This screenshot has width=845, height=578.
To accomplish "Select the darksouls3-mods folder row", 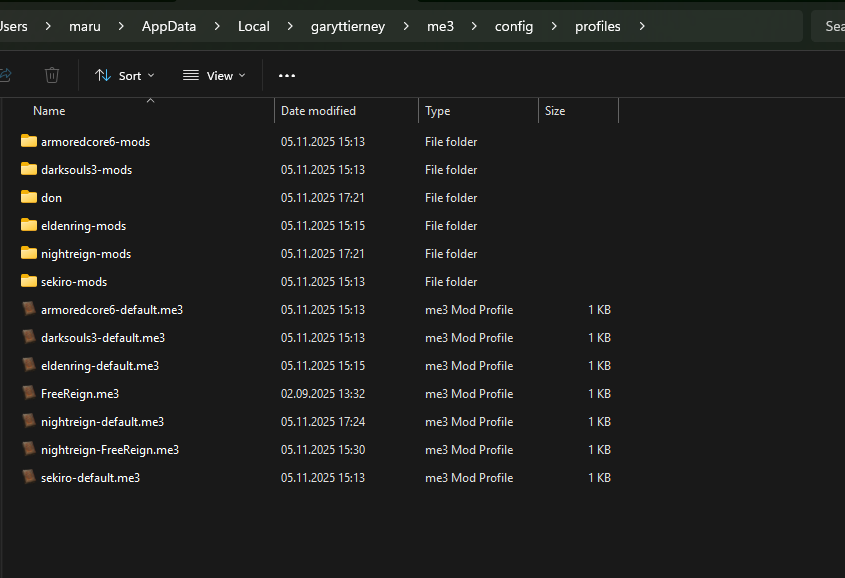I will [x=86, y=169].
